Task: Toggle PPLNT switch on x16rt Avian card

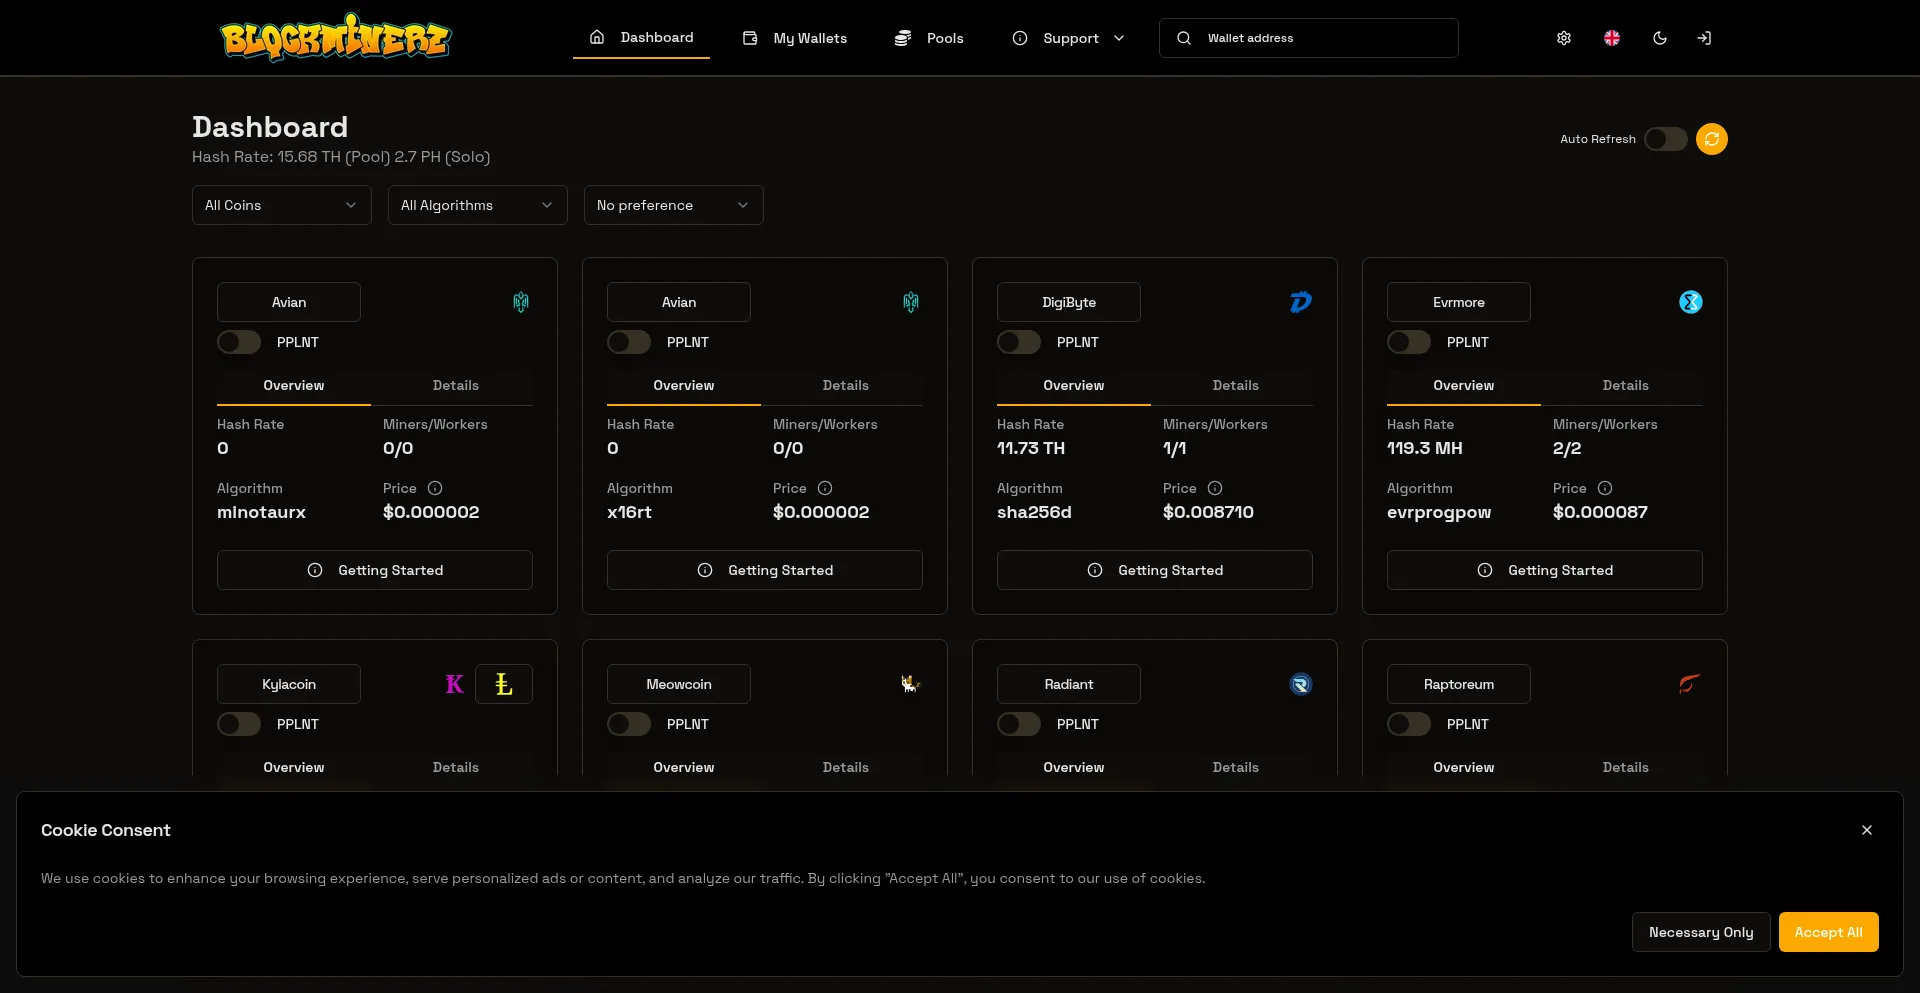Action: [x=629, y=342]
